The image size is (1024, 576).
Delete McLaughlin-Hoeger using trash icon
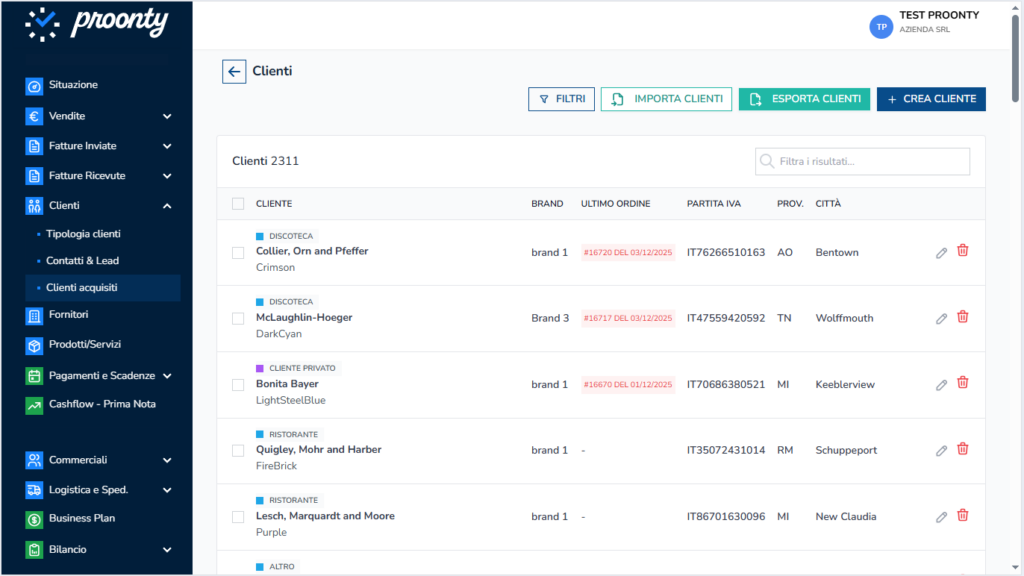click(x=963, y=317)
